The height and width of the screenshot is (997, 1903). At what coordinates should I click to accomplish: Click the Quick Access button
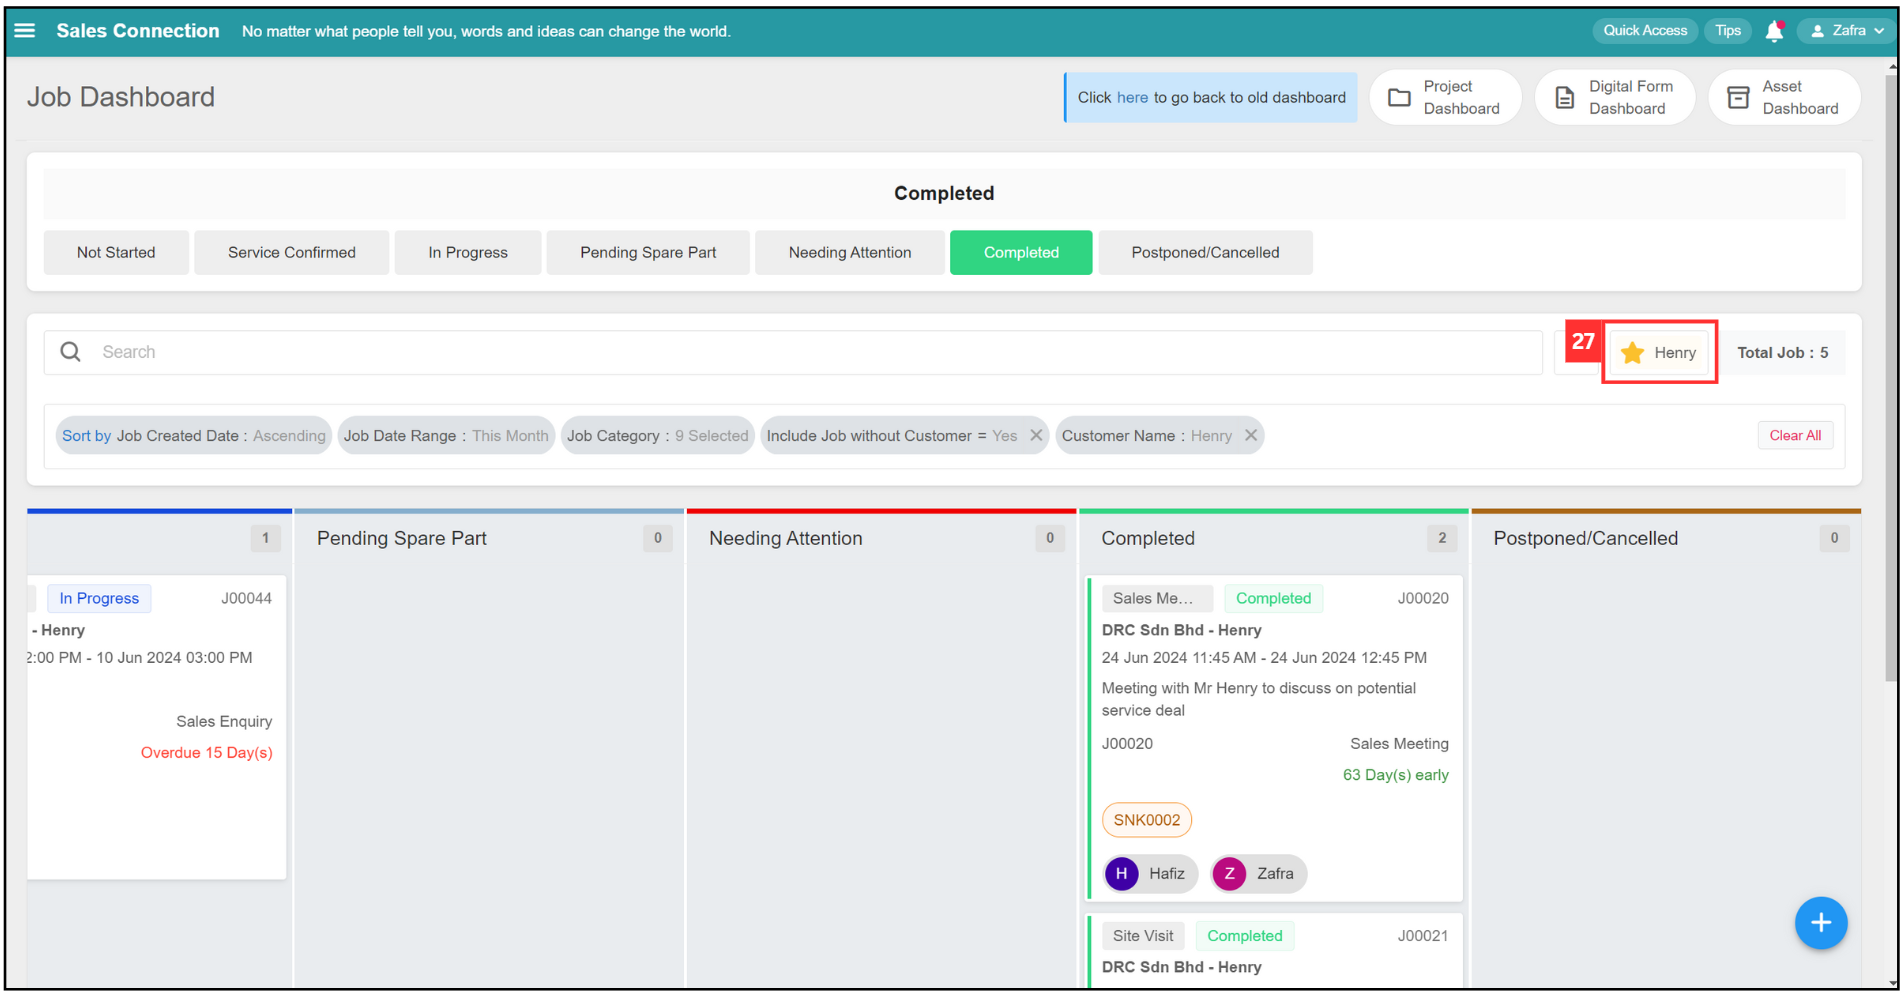1645,31
